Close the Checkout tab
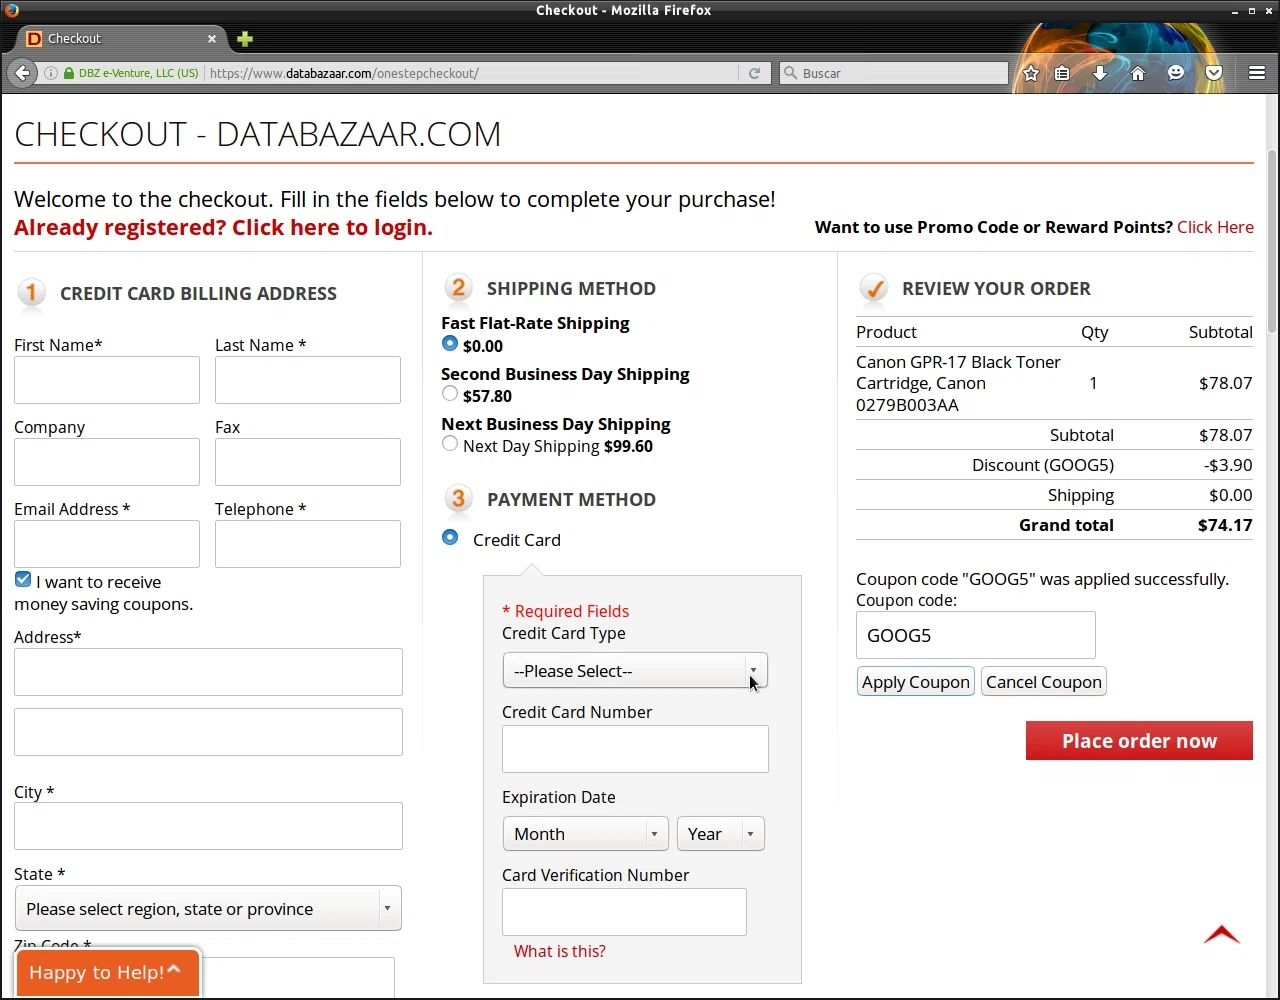 point(212,39)
